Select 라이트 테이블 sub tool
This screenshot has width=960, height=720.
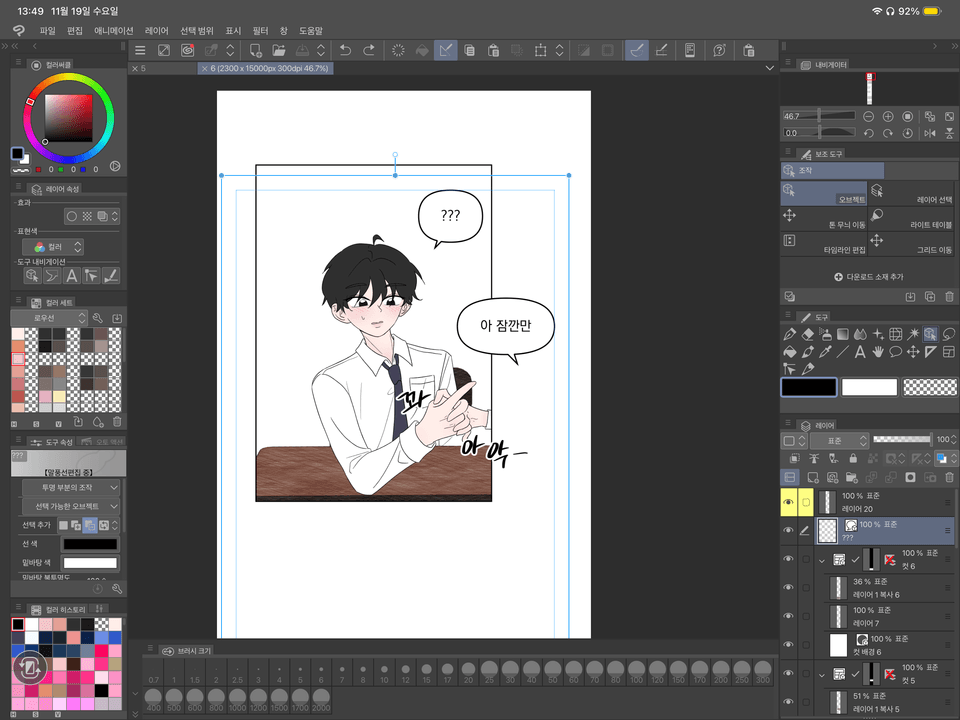pos(912,218)
